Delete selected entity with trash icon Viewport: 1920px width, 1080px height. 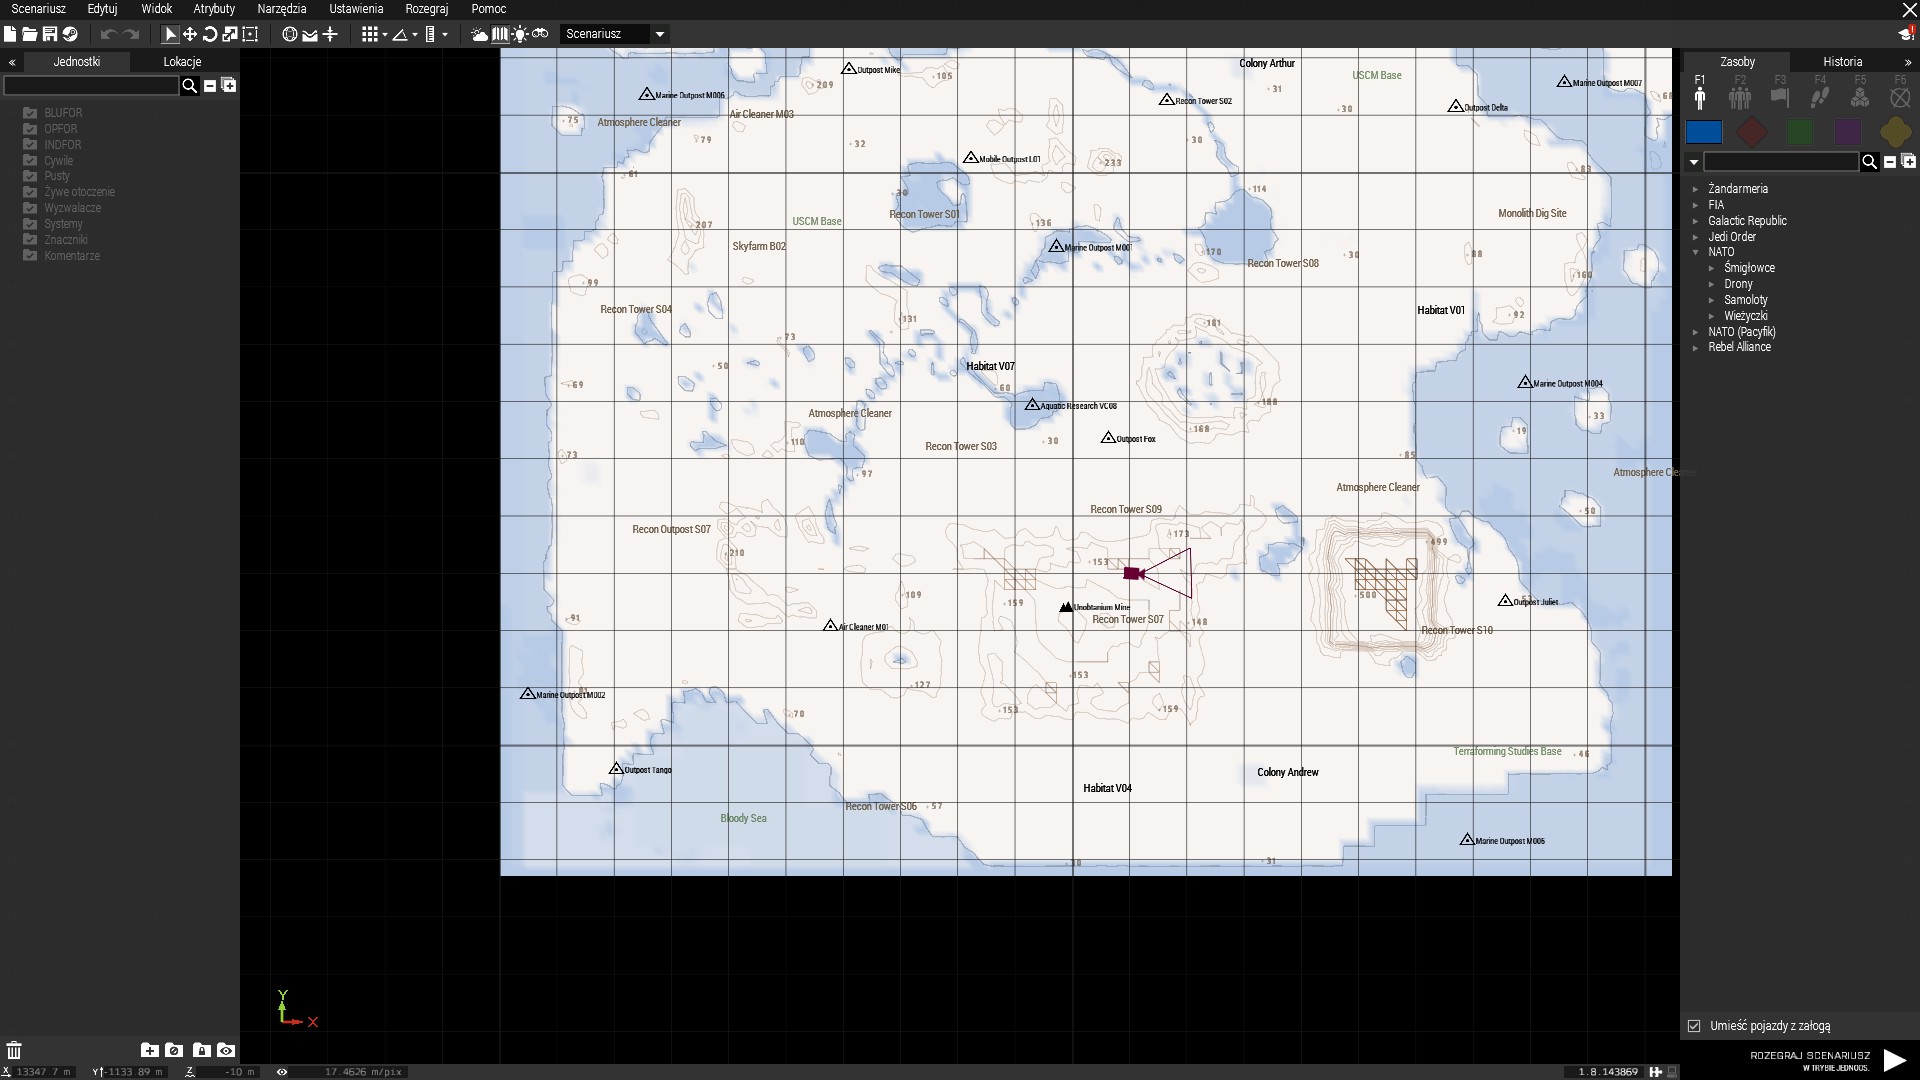pos(14,1050)
